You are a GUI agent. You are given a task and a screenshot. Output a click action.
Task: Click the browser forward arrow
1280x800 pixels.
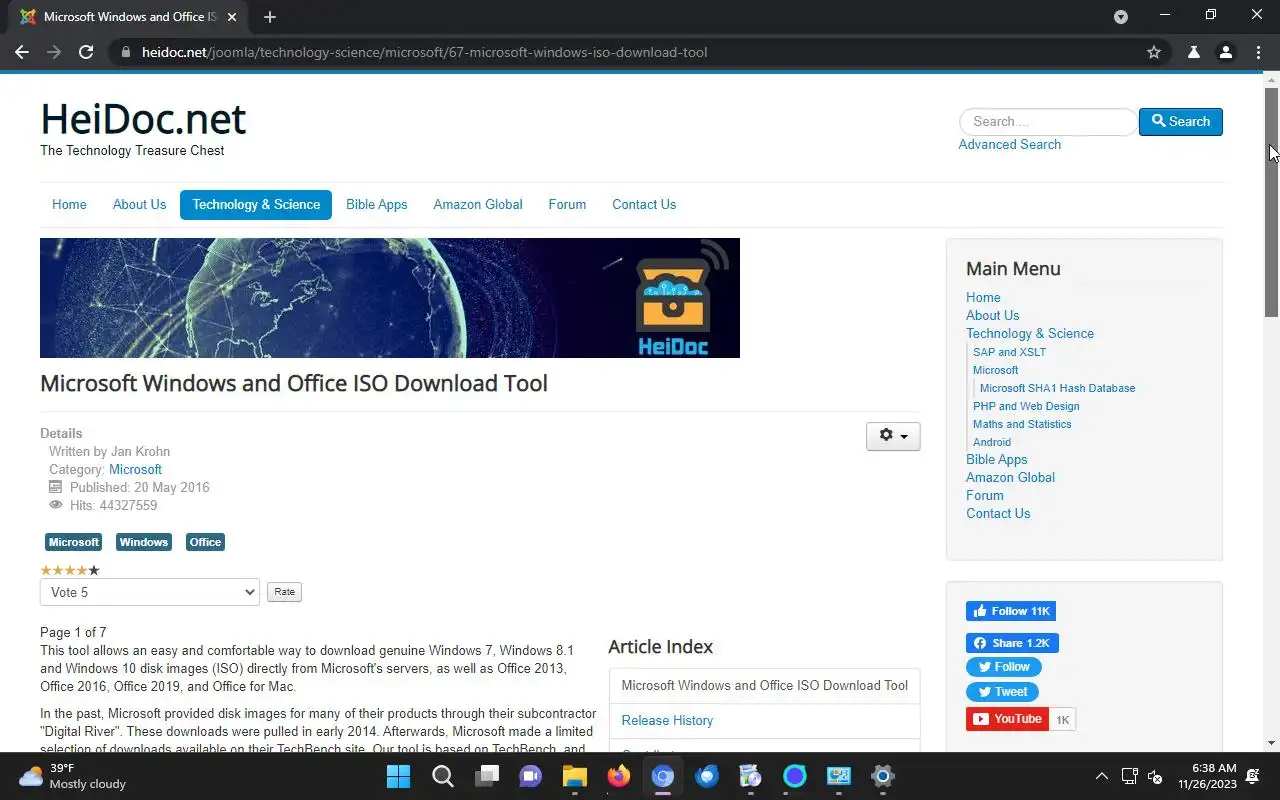point(54,52)
